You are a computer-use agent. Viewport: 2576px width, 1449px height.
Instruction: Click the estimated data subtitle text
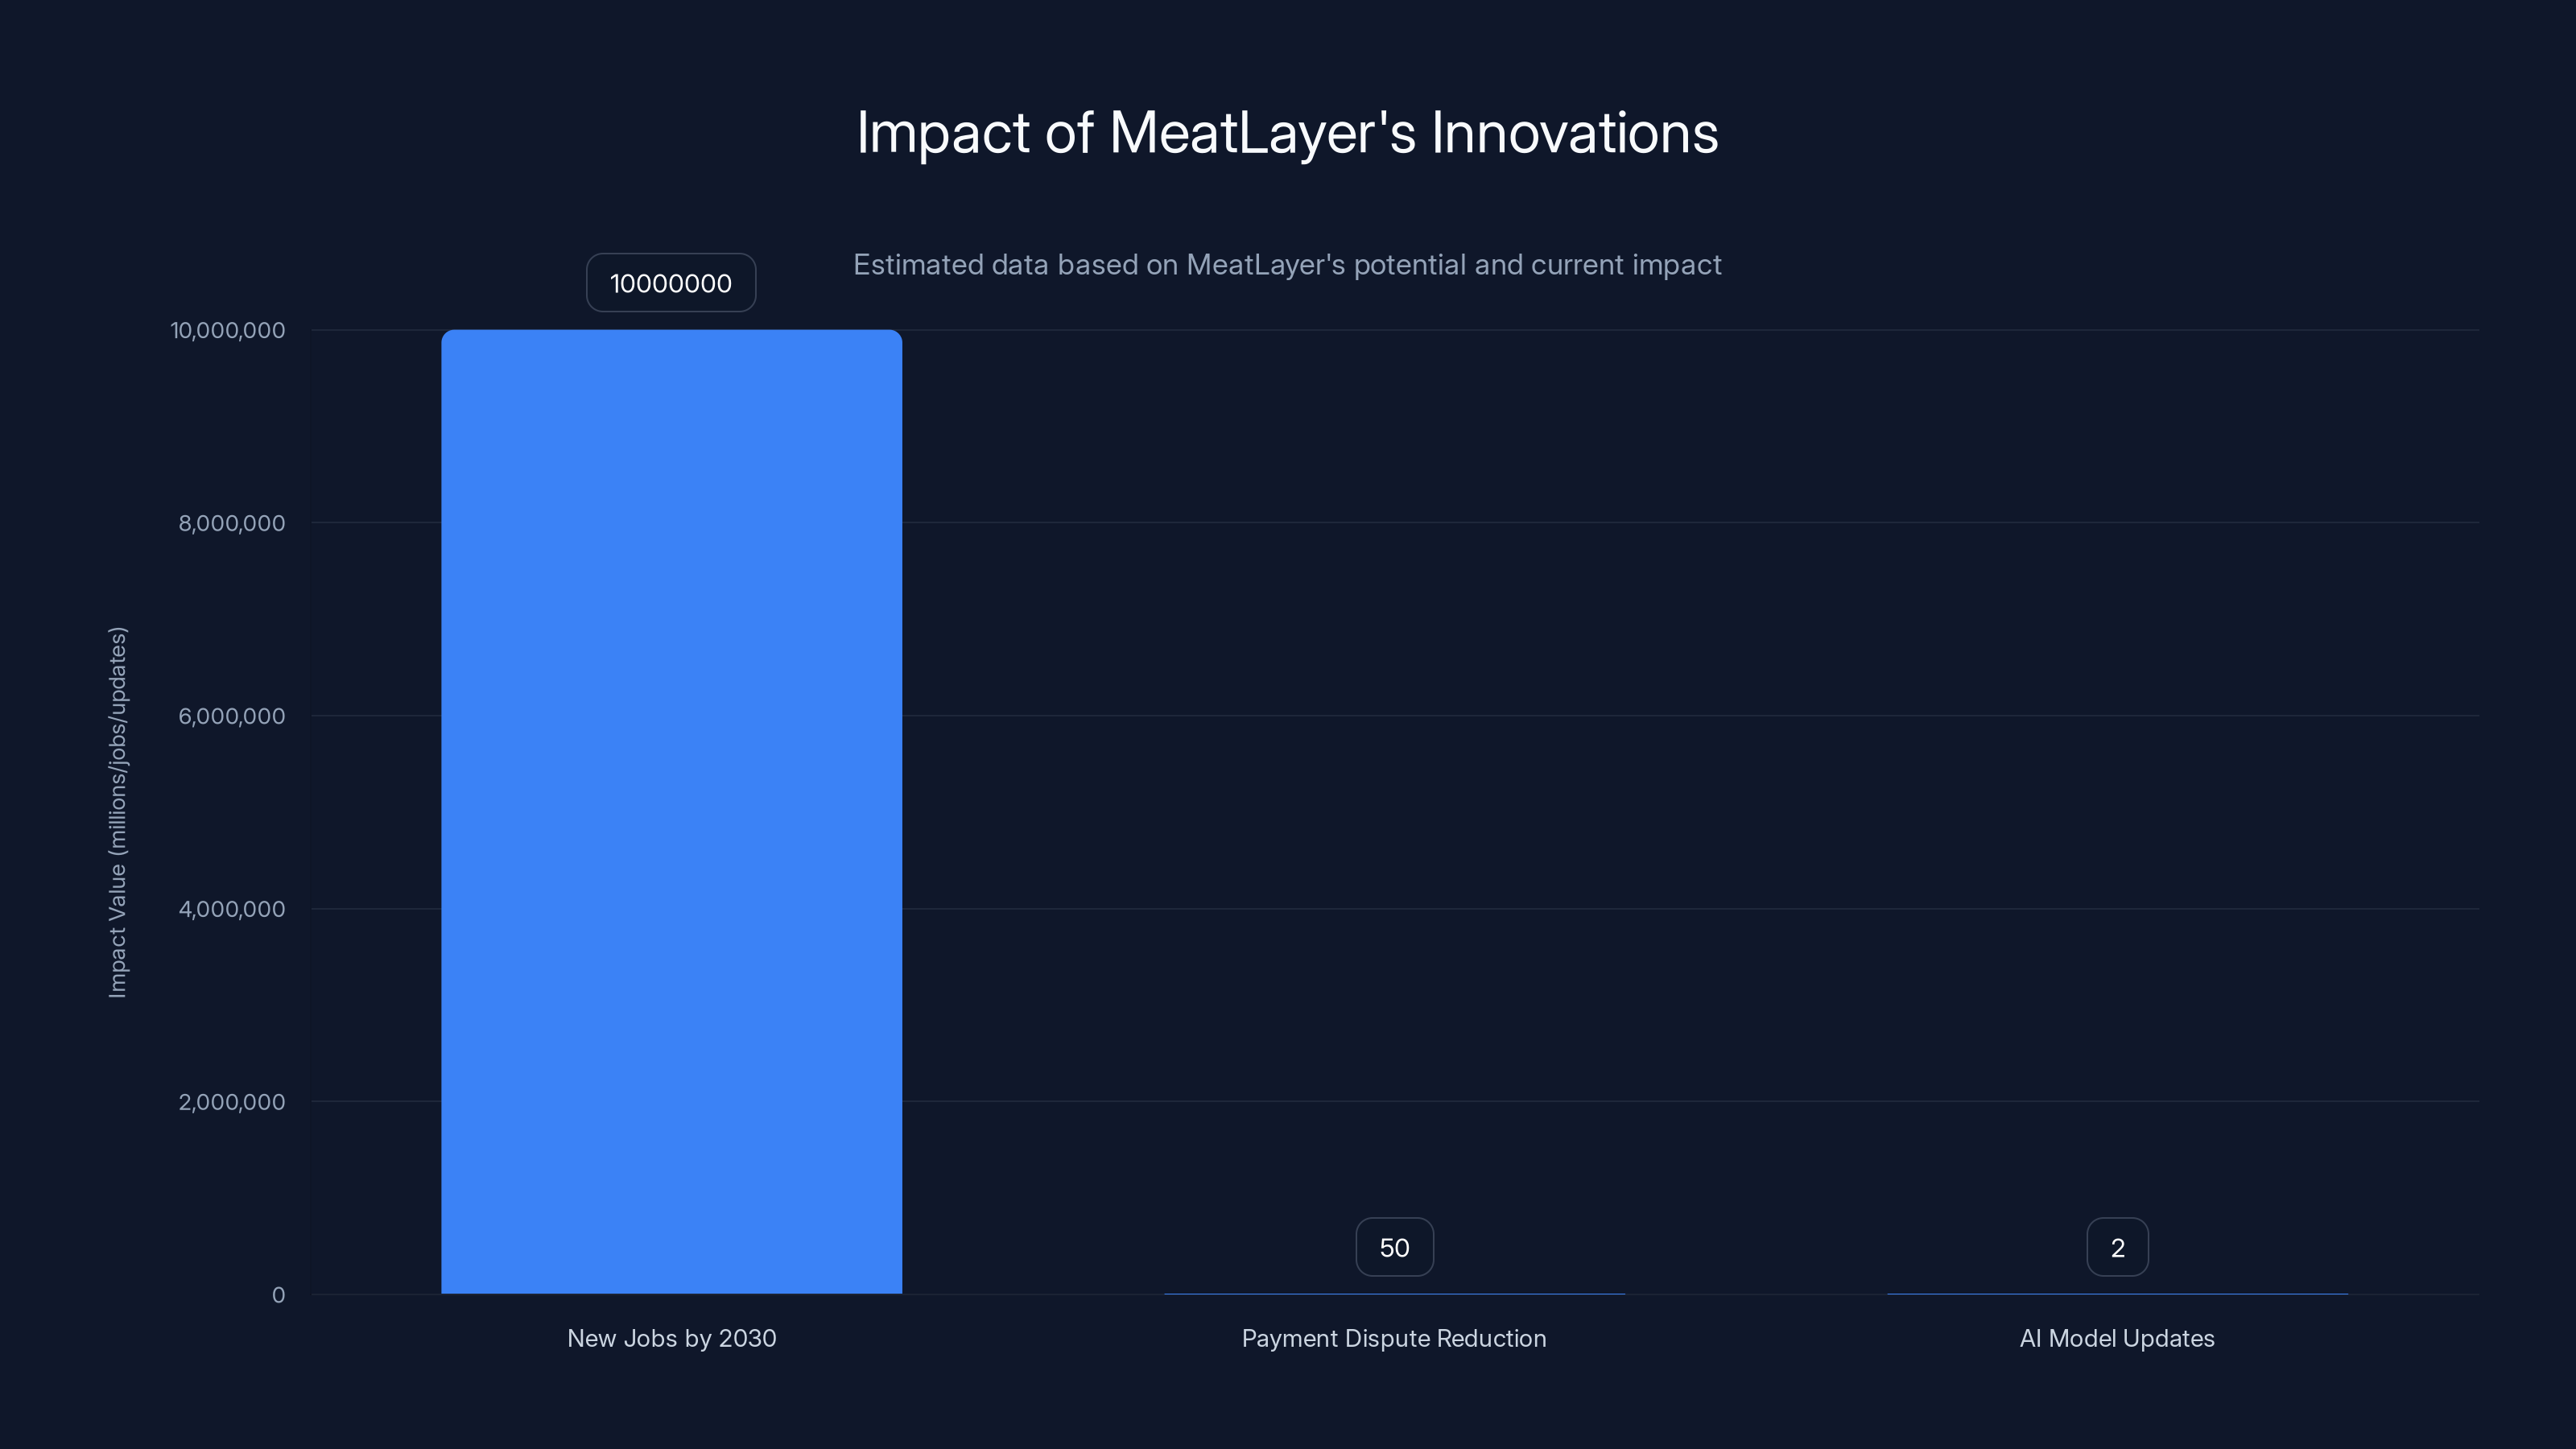[1287, 265]
